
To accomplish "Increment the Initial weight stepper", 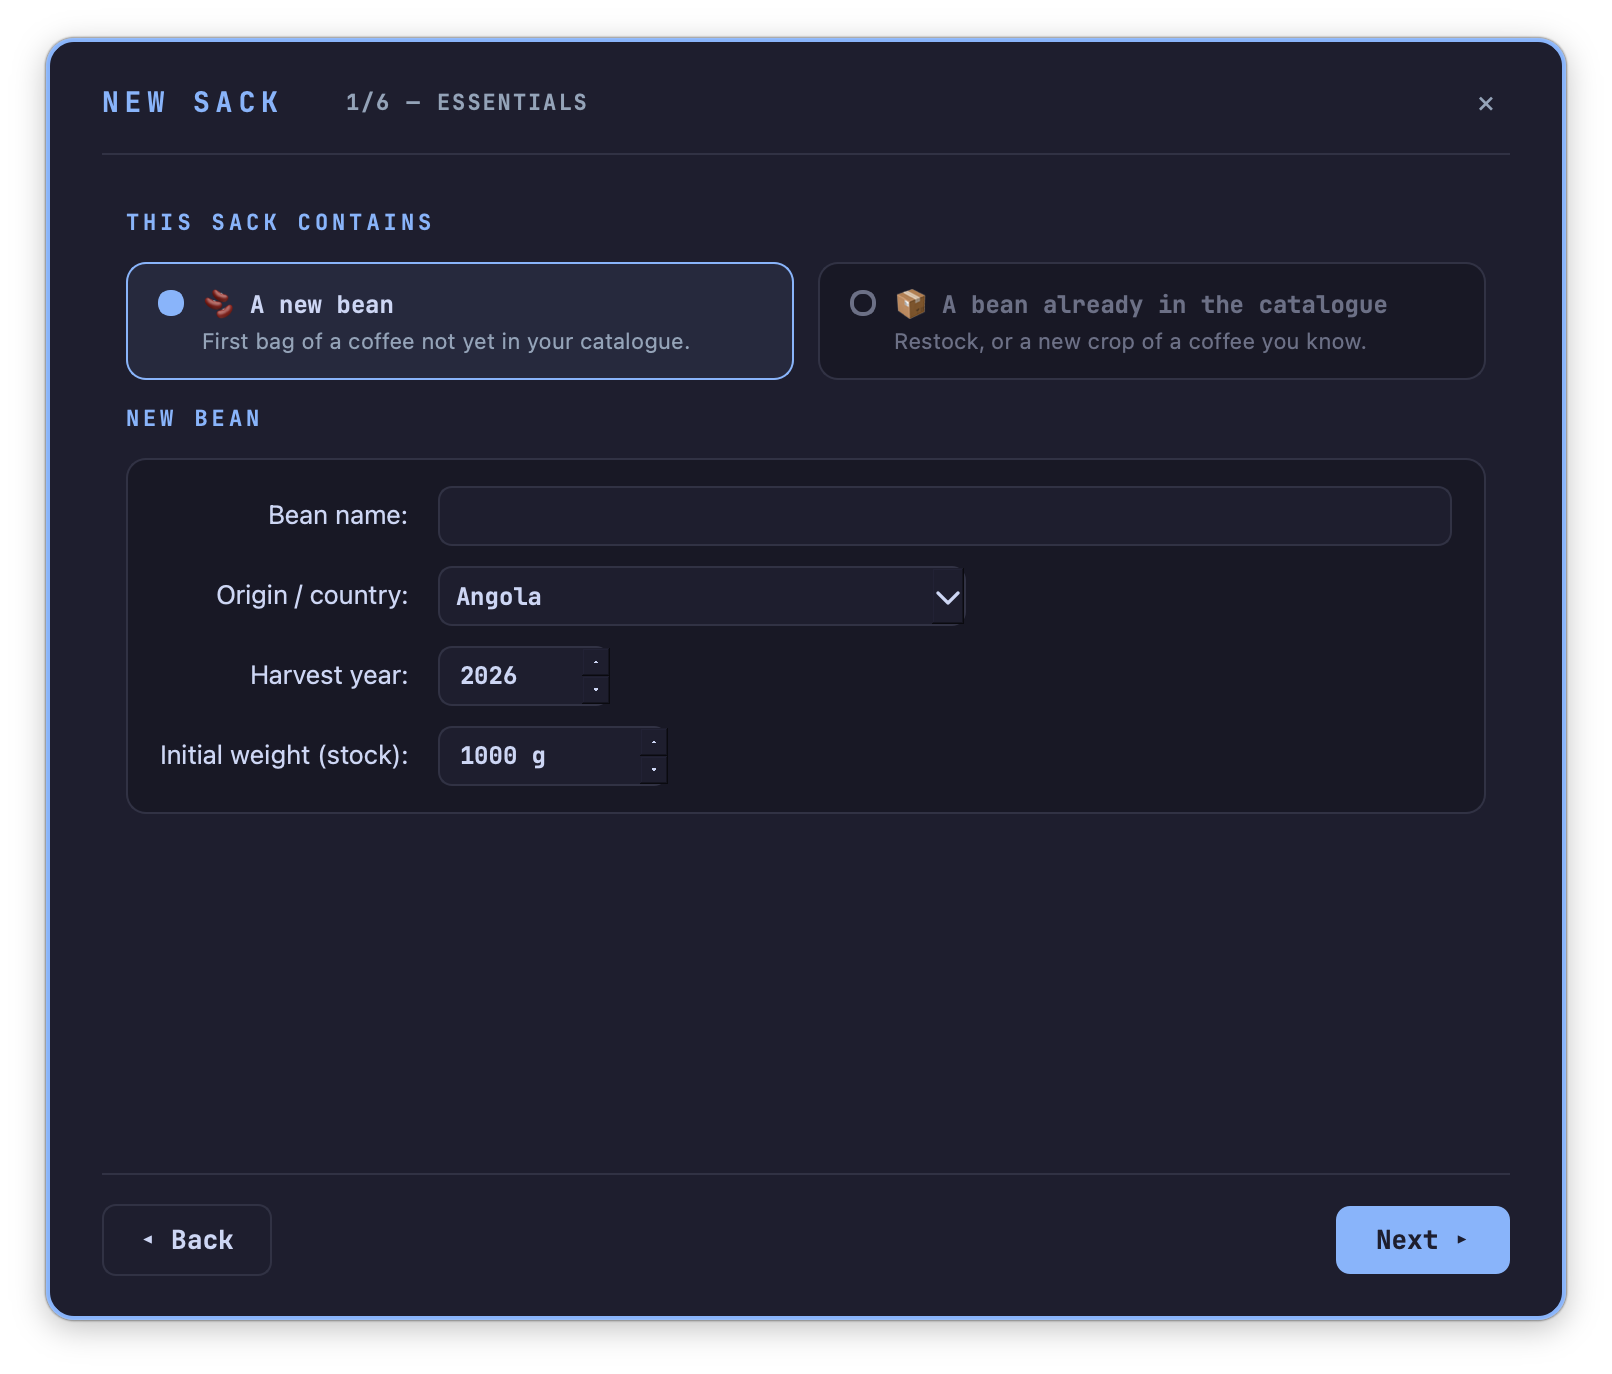I will click(654, 742).
